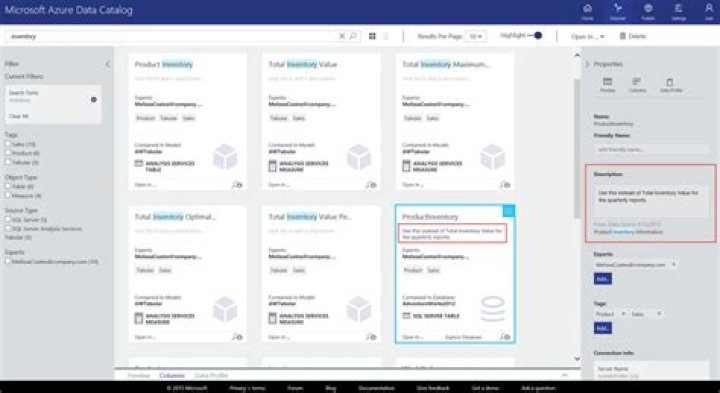Remove the Search Term filter dot
Image resolution: width=720 pixels, height=393 pixels.
[94, 100]
